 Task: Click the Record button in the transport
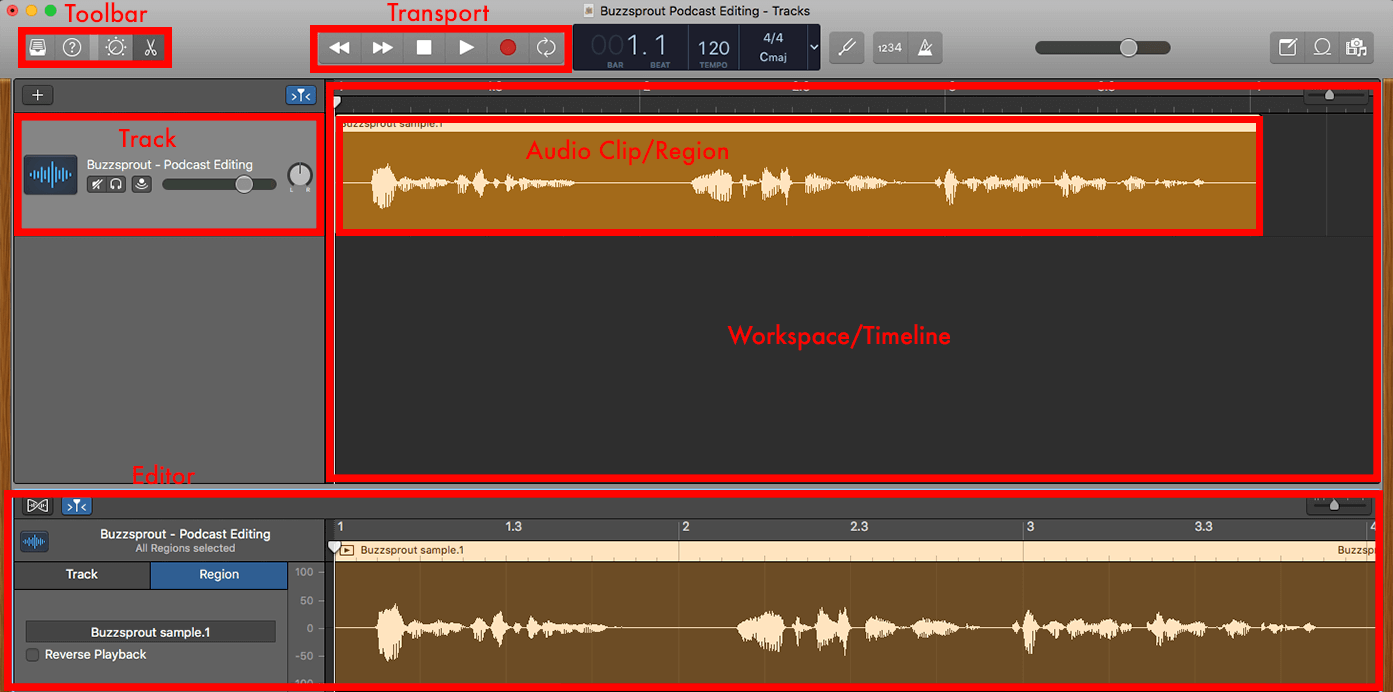tap(507, 46)
